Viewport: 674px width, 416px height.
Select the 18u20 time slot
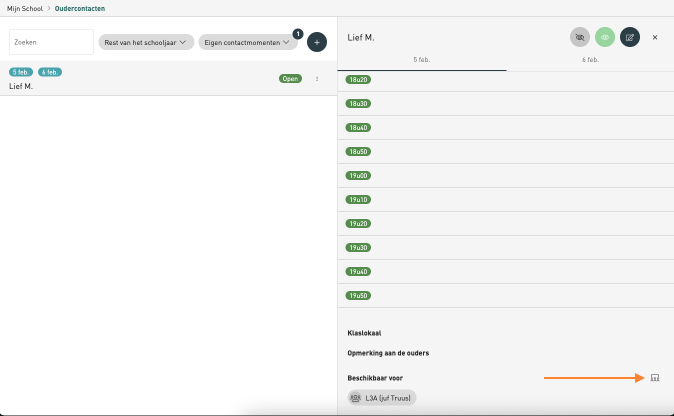tap(358, 79)
